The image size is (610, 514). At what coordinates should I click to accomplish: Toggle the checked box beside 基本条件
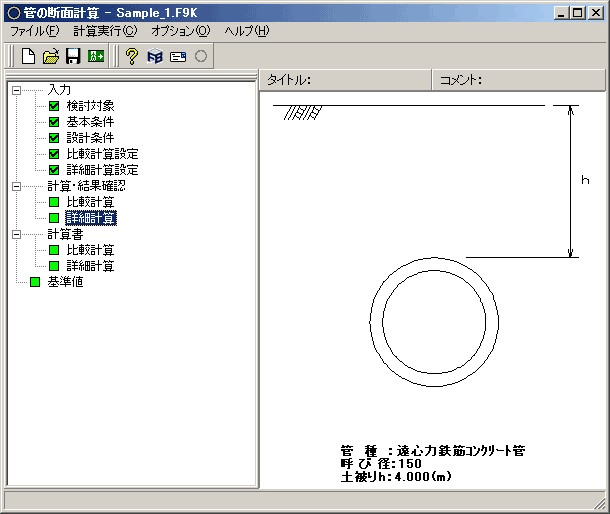(54, 122)
